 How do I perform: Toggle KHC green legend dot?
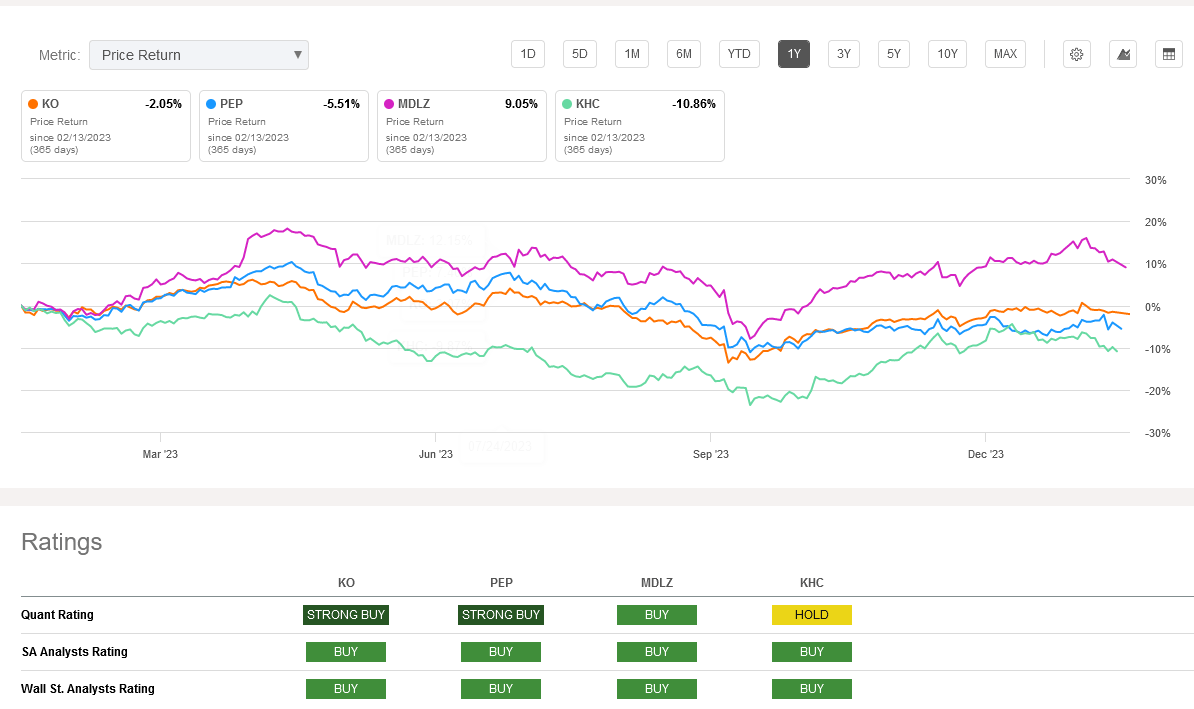(567, 103)
